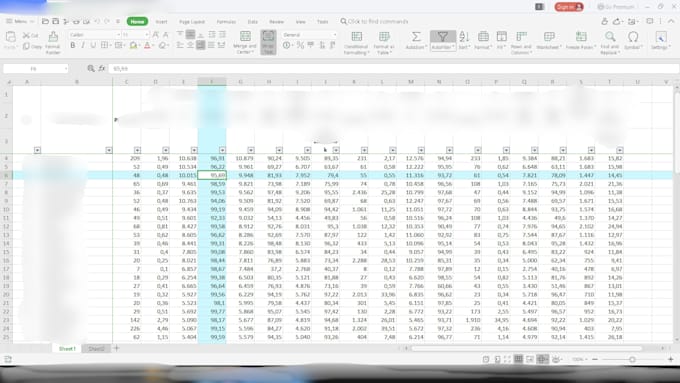Switch to the Data tab
The width and height of the screenshot is (680, 383).
point(253,22)
